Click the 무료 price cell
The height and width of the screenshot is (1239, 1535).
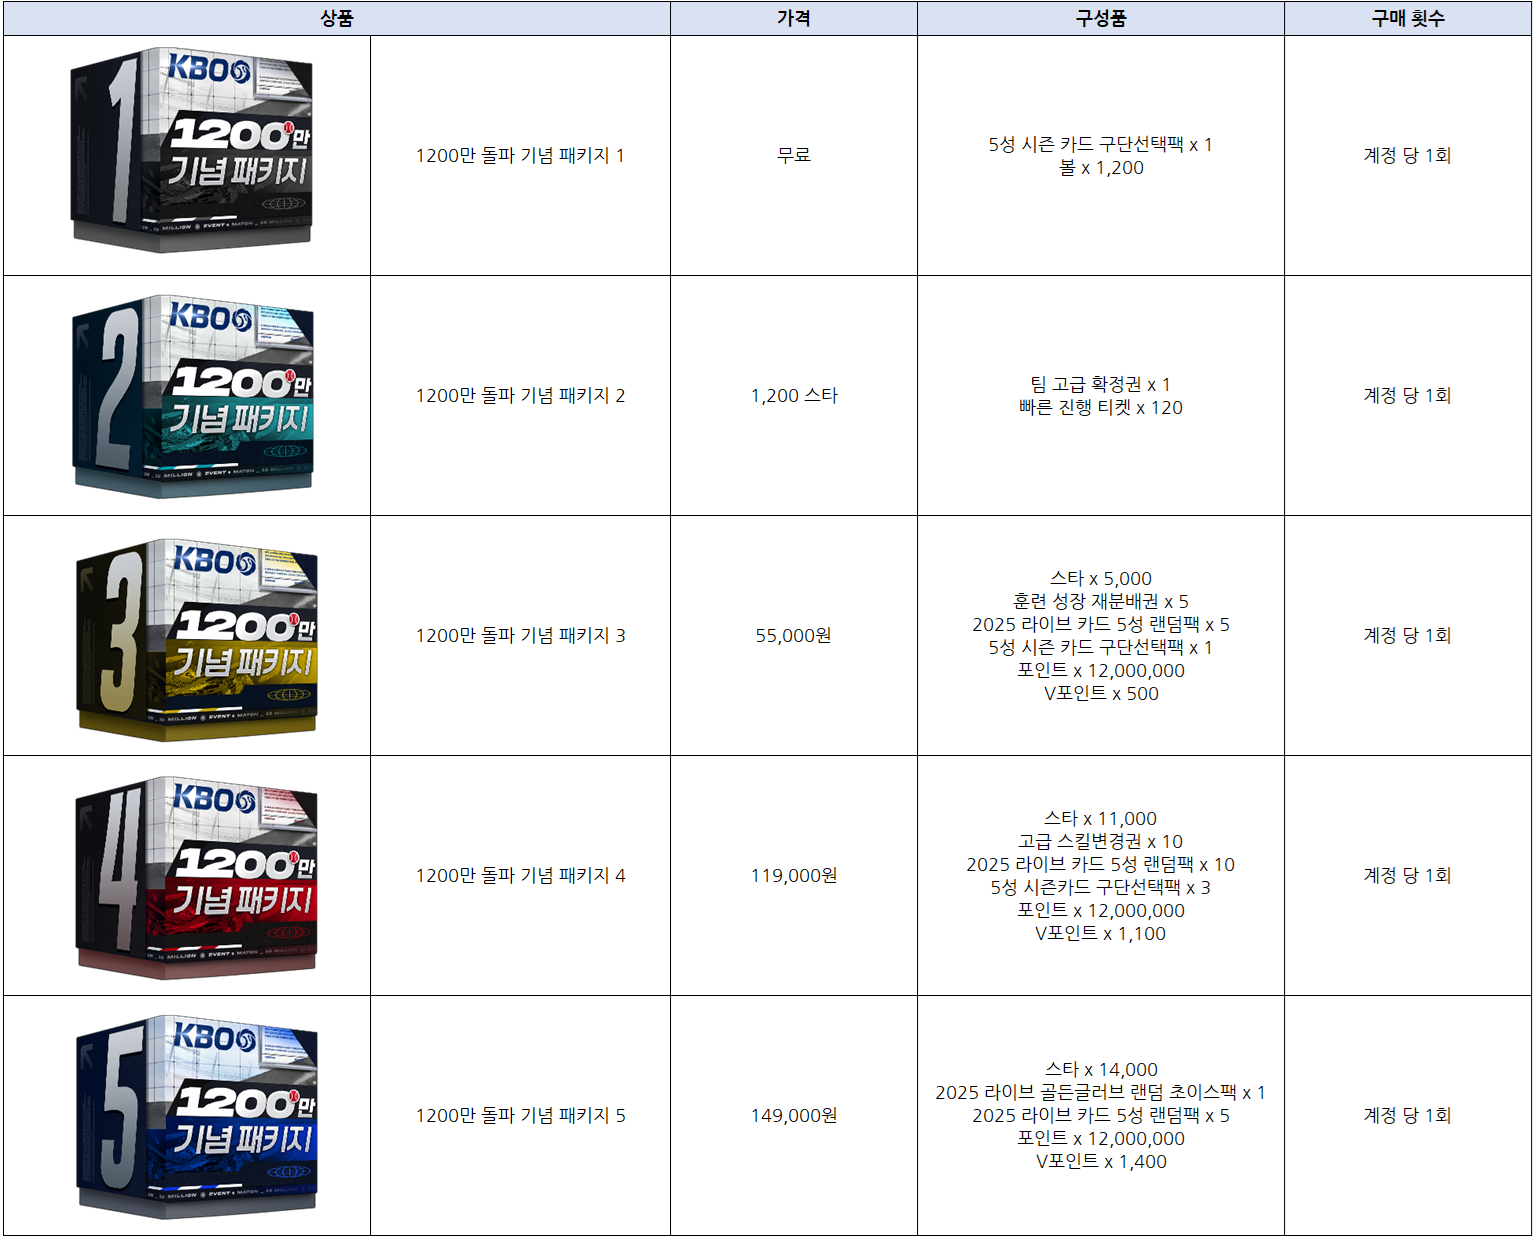[794, 156]
